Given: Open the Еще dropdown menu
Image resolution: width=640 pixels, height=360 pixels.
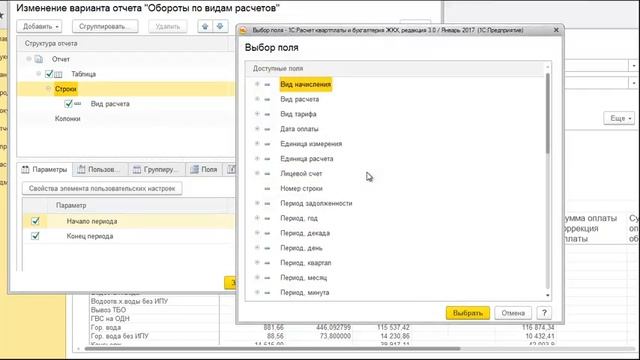Looking at the screenshot, I should tap(619, 118).
